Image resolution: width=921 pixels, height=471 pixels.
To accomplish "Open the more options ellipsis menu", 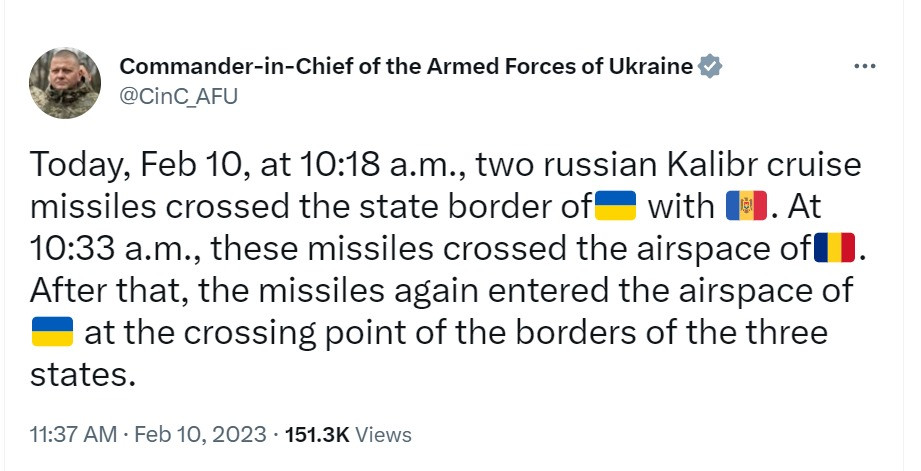I will (863, 67).
